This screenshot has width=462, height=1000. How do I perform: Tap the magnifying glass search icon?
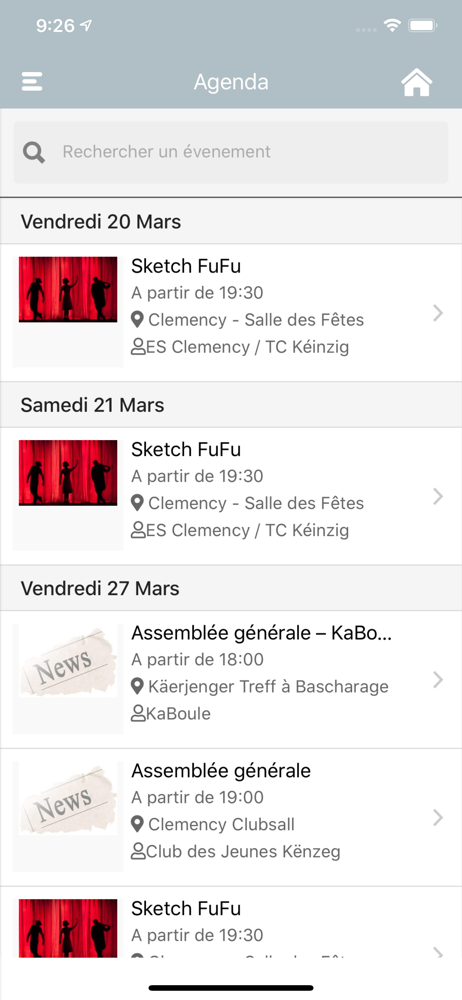pos(34,152)
